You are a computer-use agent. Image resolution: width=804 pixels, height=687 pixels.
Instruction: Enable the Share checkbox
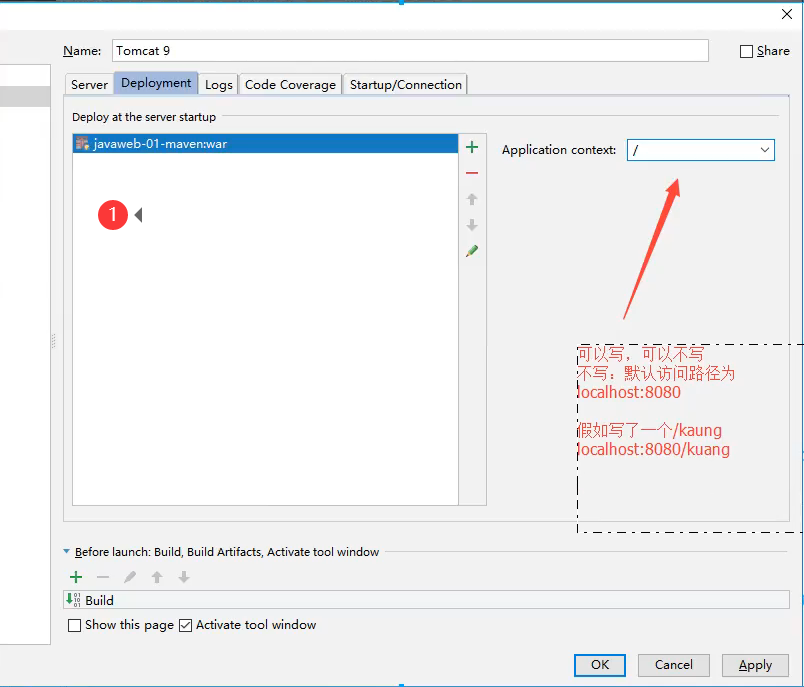[746, 51]
